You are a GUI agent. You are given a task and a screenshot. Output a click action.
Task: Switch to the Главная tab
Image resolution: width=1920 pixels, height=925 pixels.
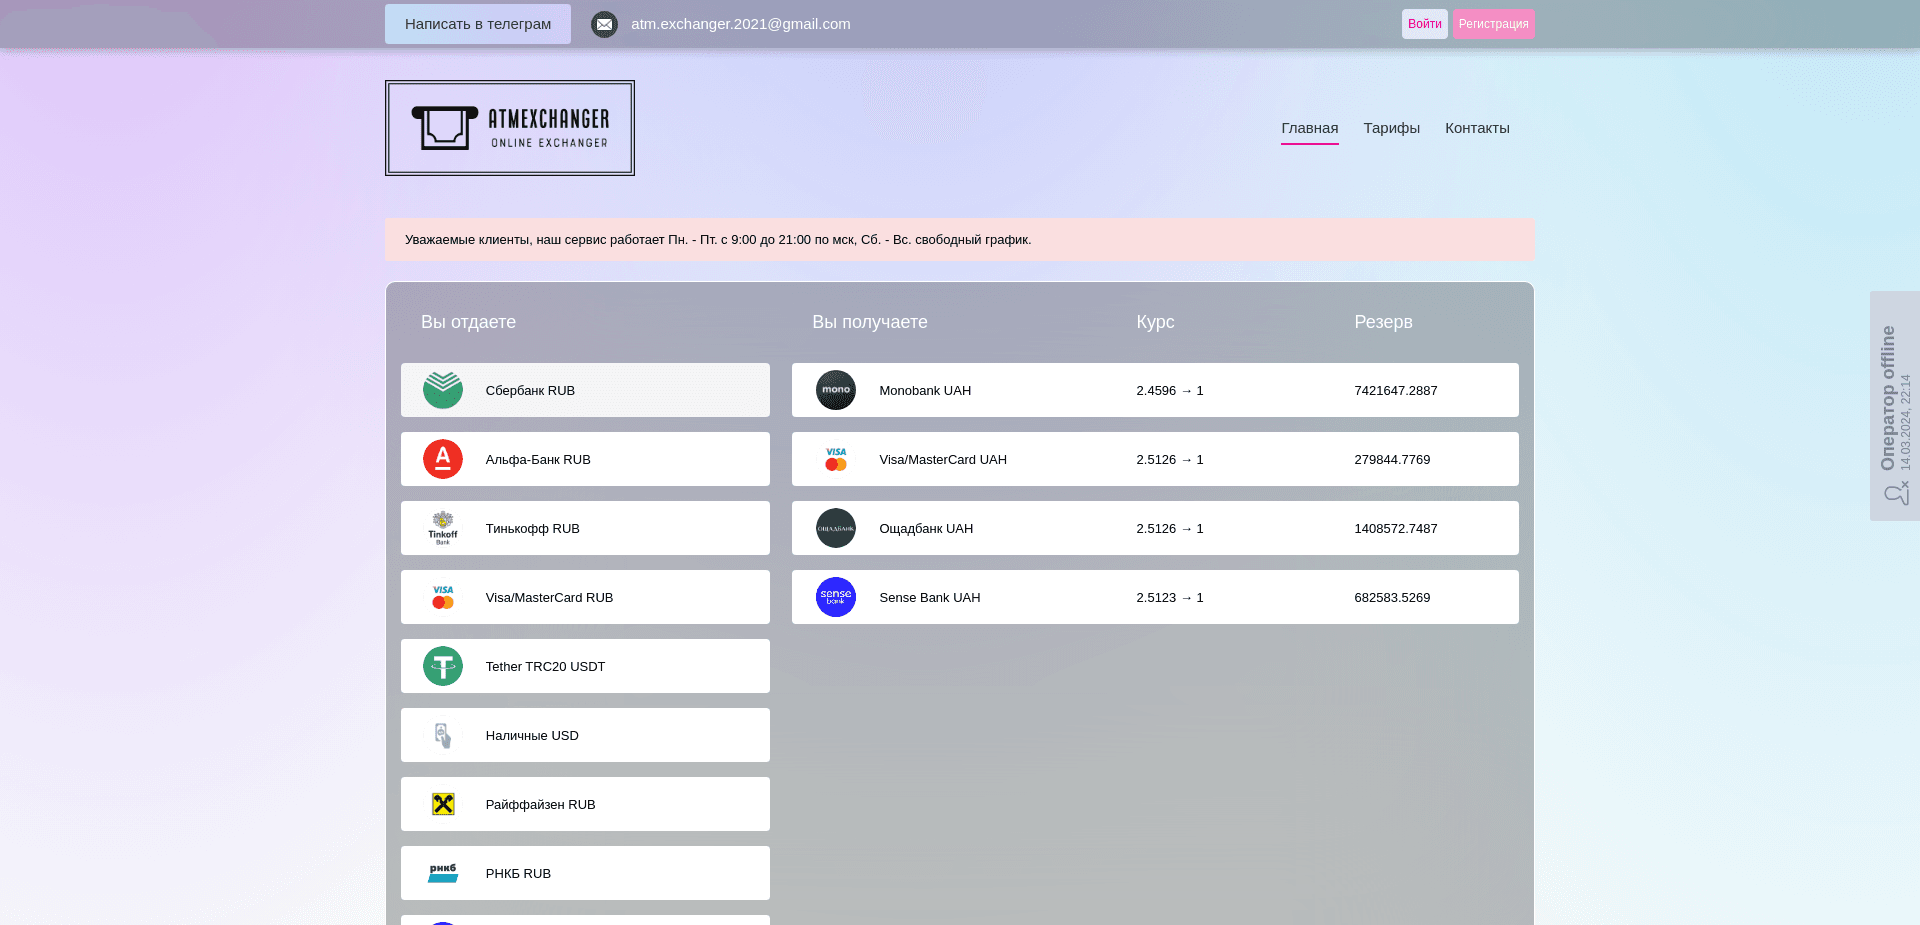coord(1309,128)
